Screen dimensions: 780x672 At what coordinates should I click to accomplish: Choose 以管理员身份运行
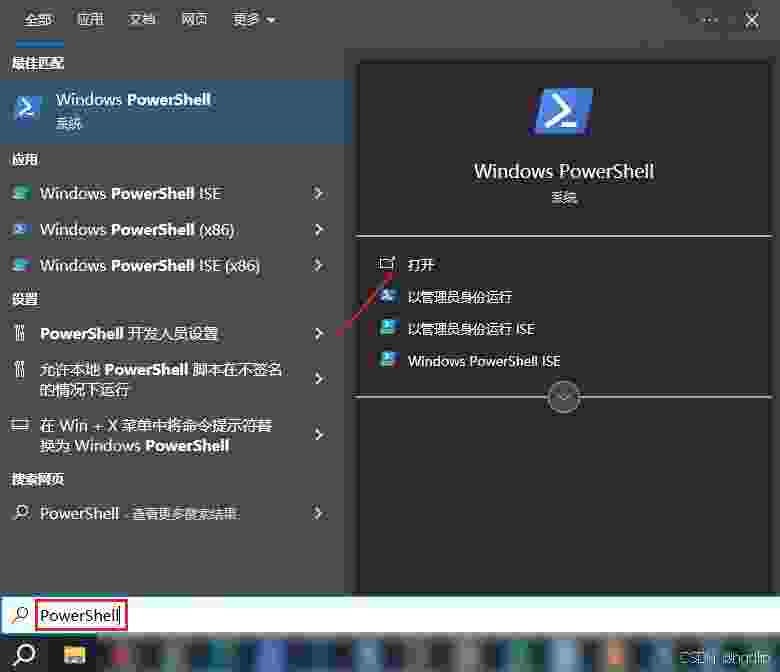[460, 296]
